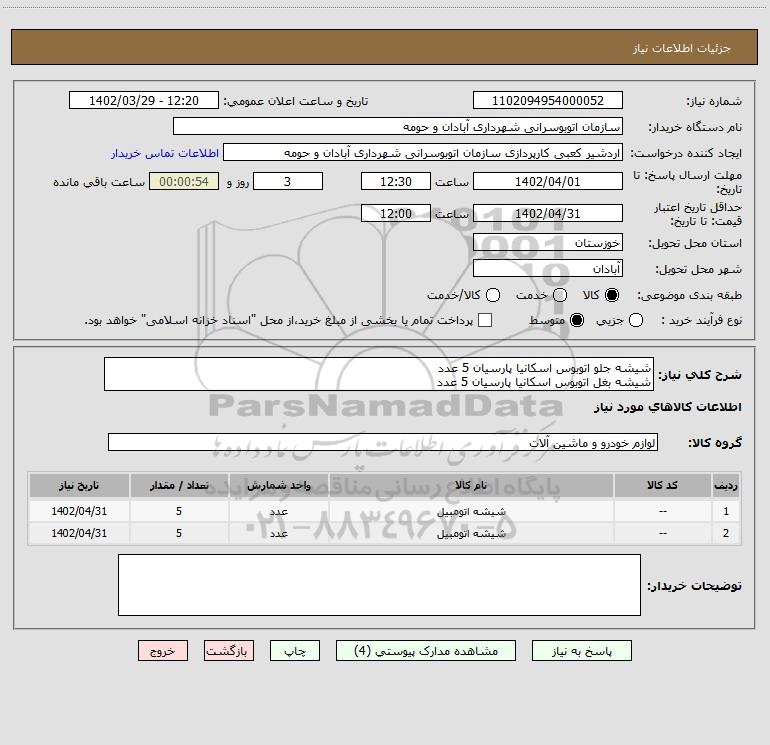The height and width of the screenshot is (745, 770).
Task: Click the delivery province field خوزستان
Action: [548, 243]
